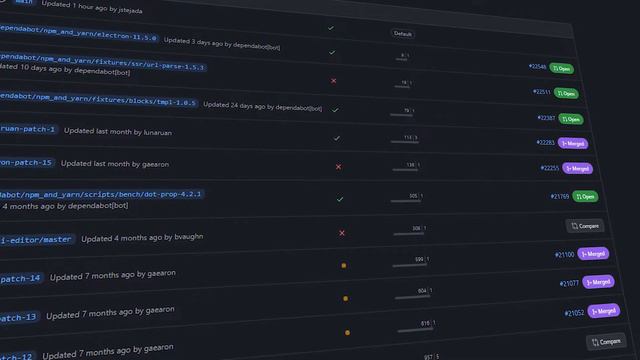Click the green check status of main branch

[x=331, y=28]
